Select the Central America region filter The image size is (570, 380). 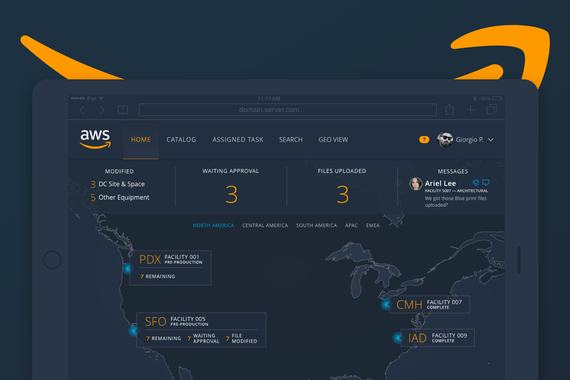265,225
